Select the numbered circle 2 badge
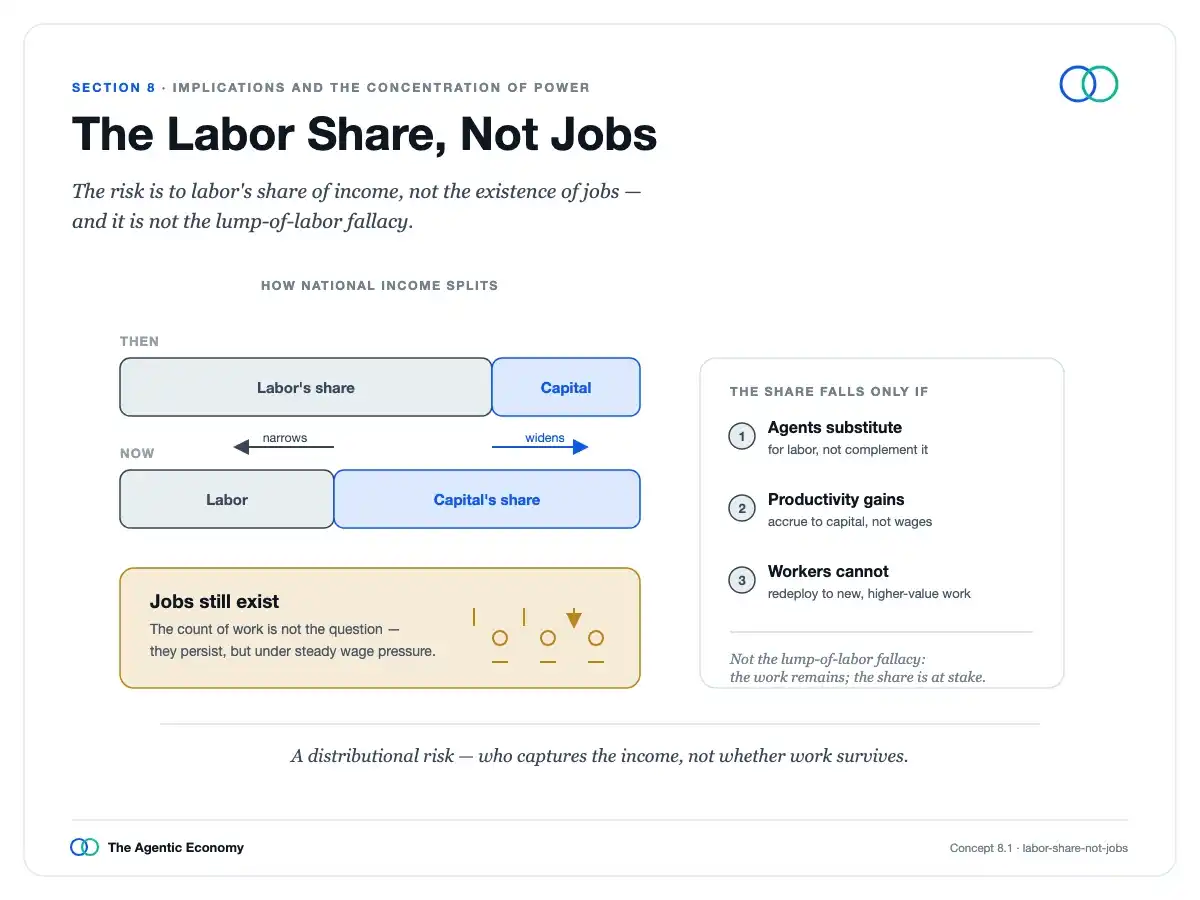Viewport: 1200px width, 900px height. point(742,509)
